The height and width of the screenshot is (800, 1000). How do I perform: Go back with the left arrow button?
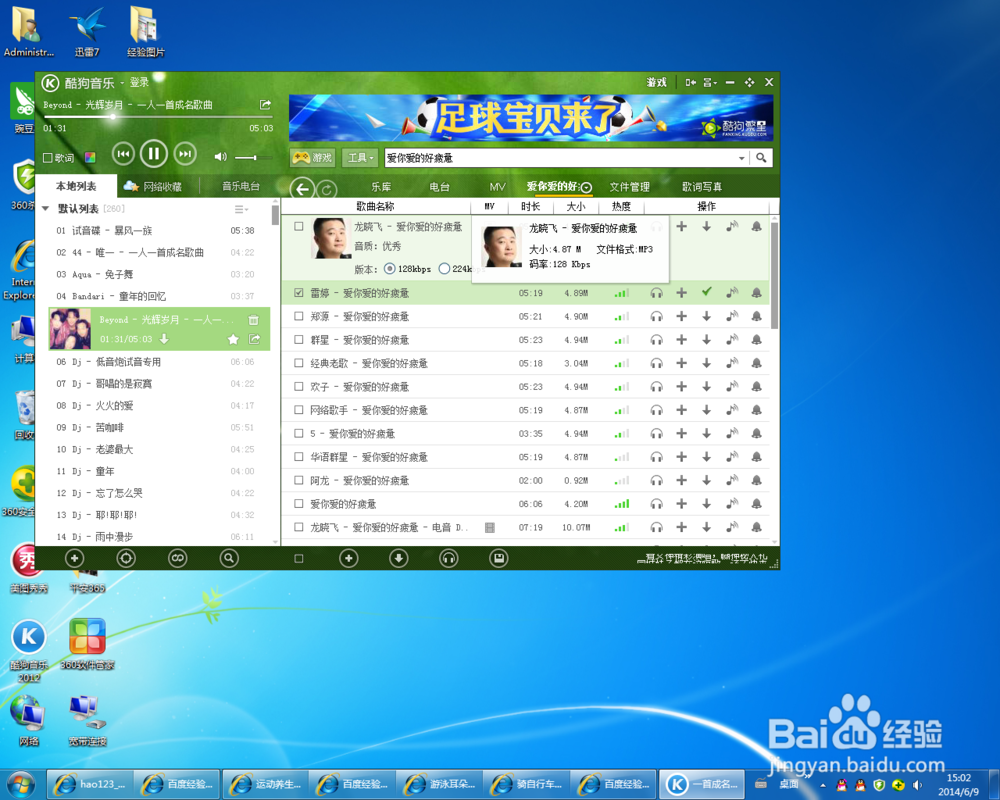click(x=302, y=189)
